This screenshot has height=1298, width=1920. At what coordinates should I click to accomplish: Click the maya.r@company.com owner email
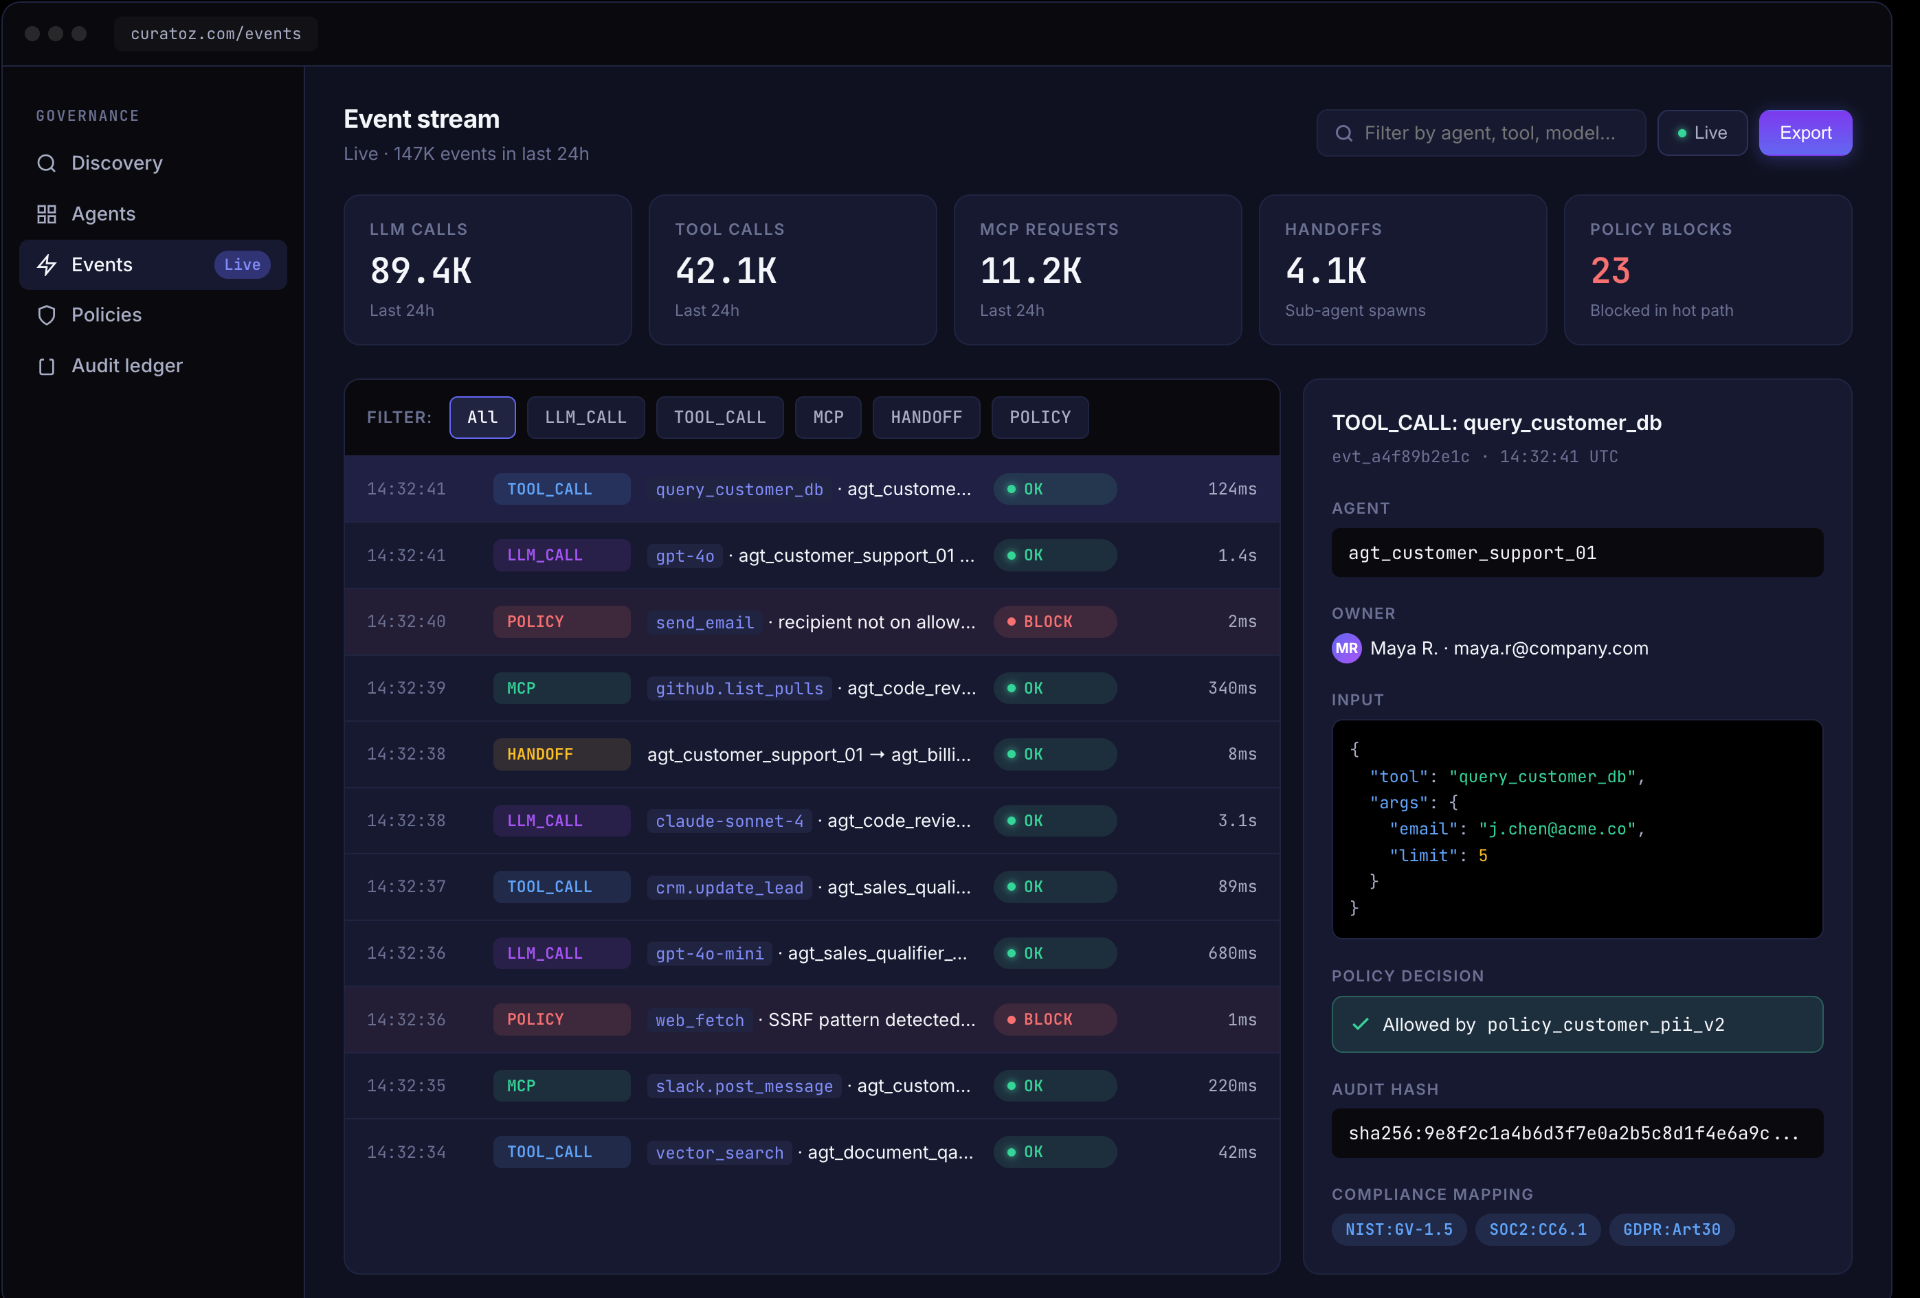(1551, 648)
